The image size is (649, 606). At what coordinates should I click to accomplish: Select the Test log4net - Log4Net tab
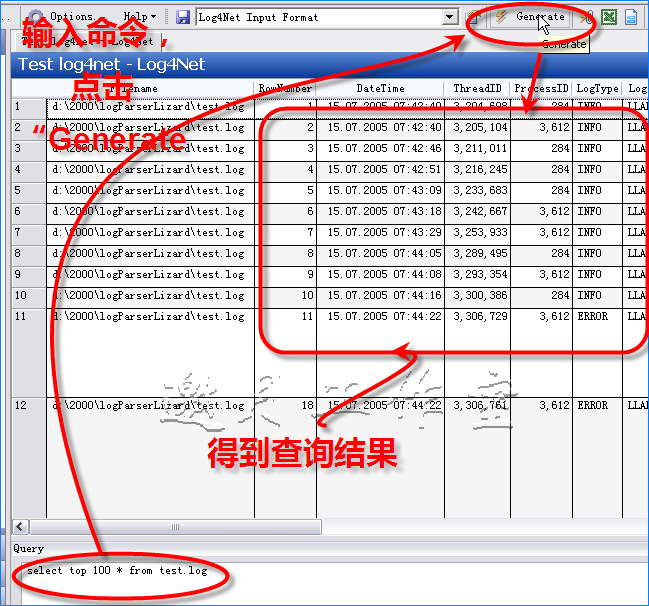tap(88, 41)
